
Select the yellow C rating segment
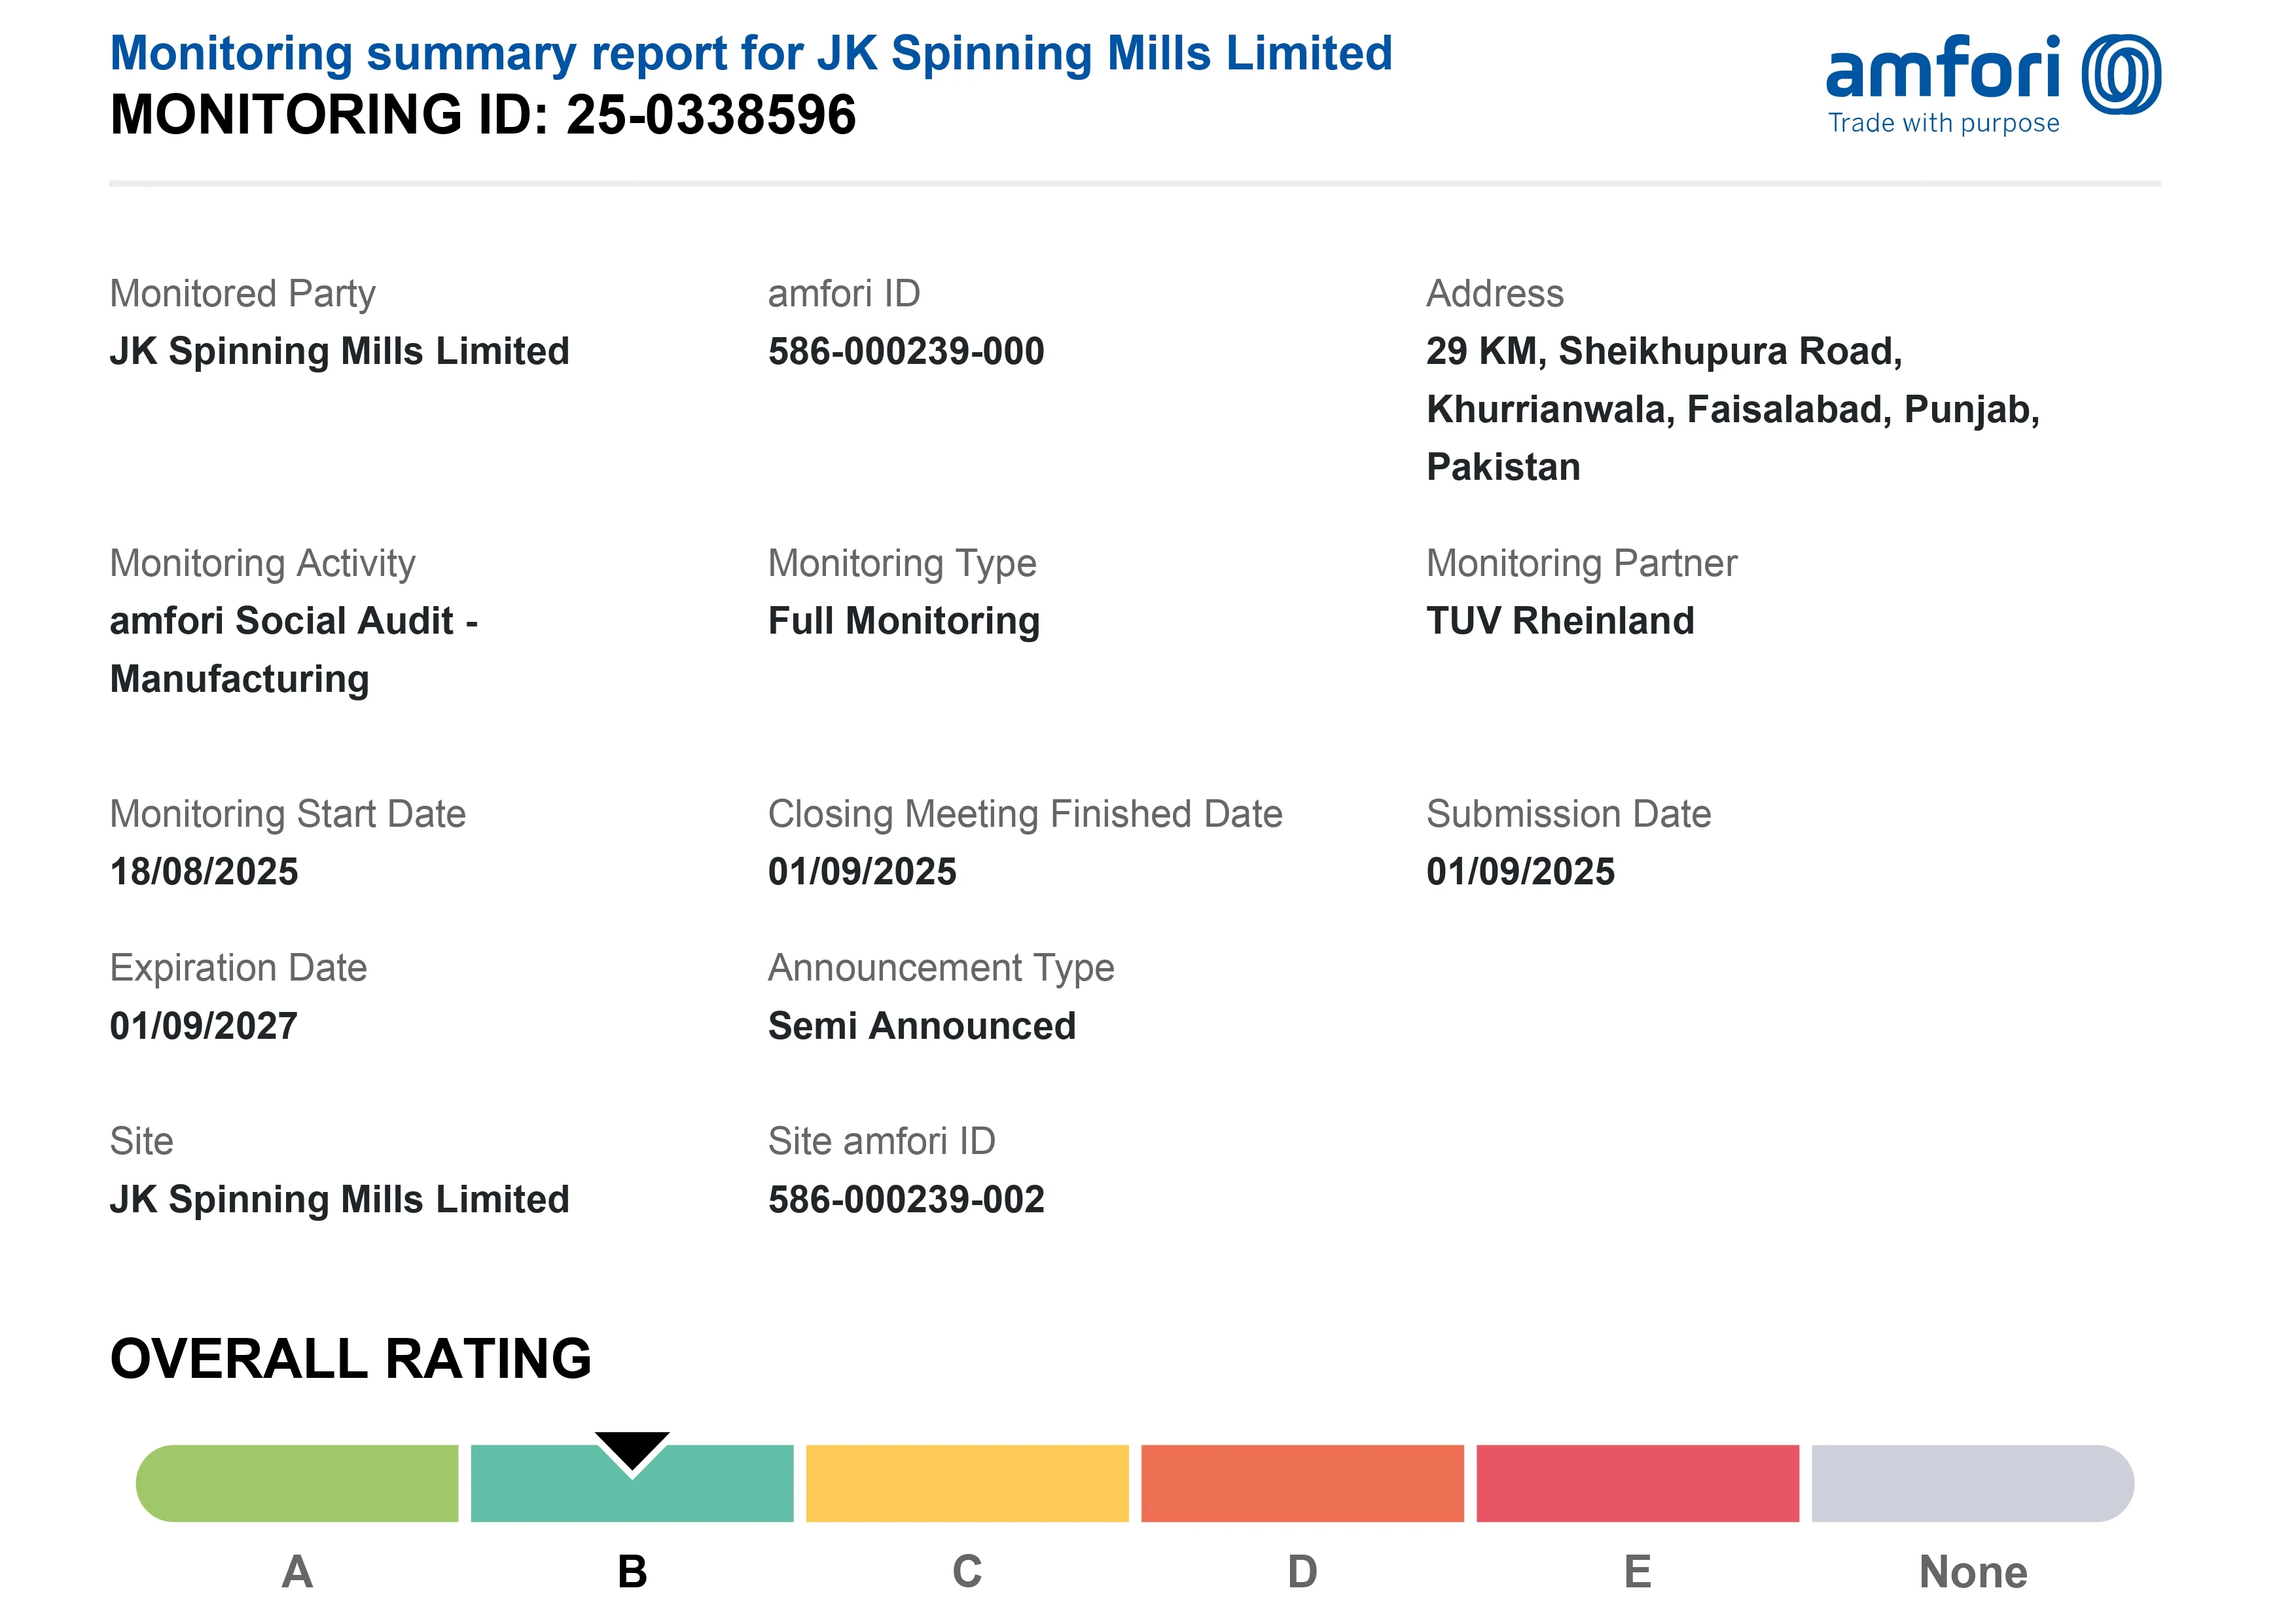click(x=967, y=1483)
